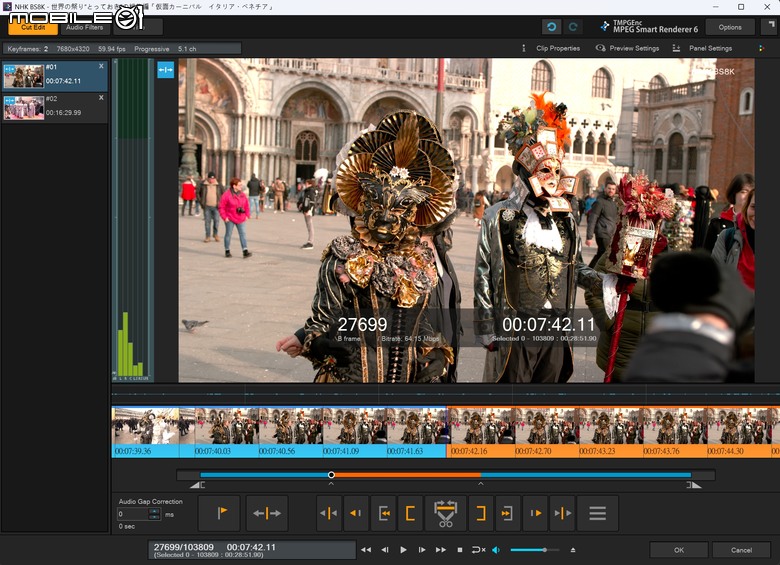The image size is (780, 565).
Task: Open the Options button
Action: click(x=730, y=27)
